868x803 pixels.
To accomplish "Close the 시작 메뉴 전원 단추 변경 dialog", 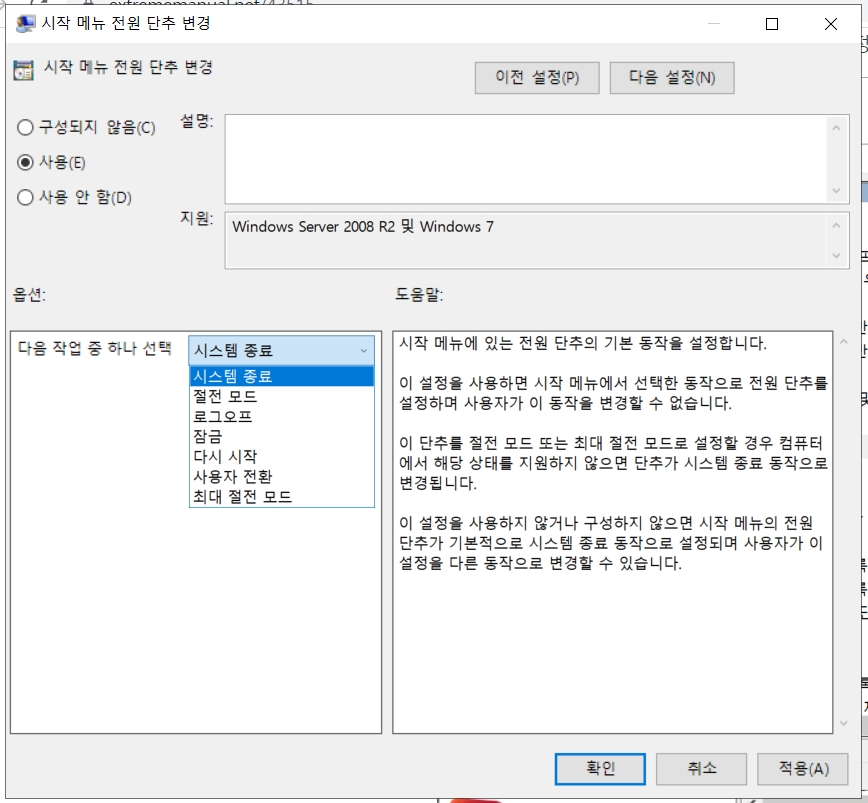I will tap(830, 24).
